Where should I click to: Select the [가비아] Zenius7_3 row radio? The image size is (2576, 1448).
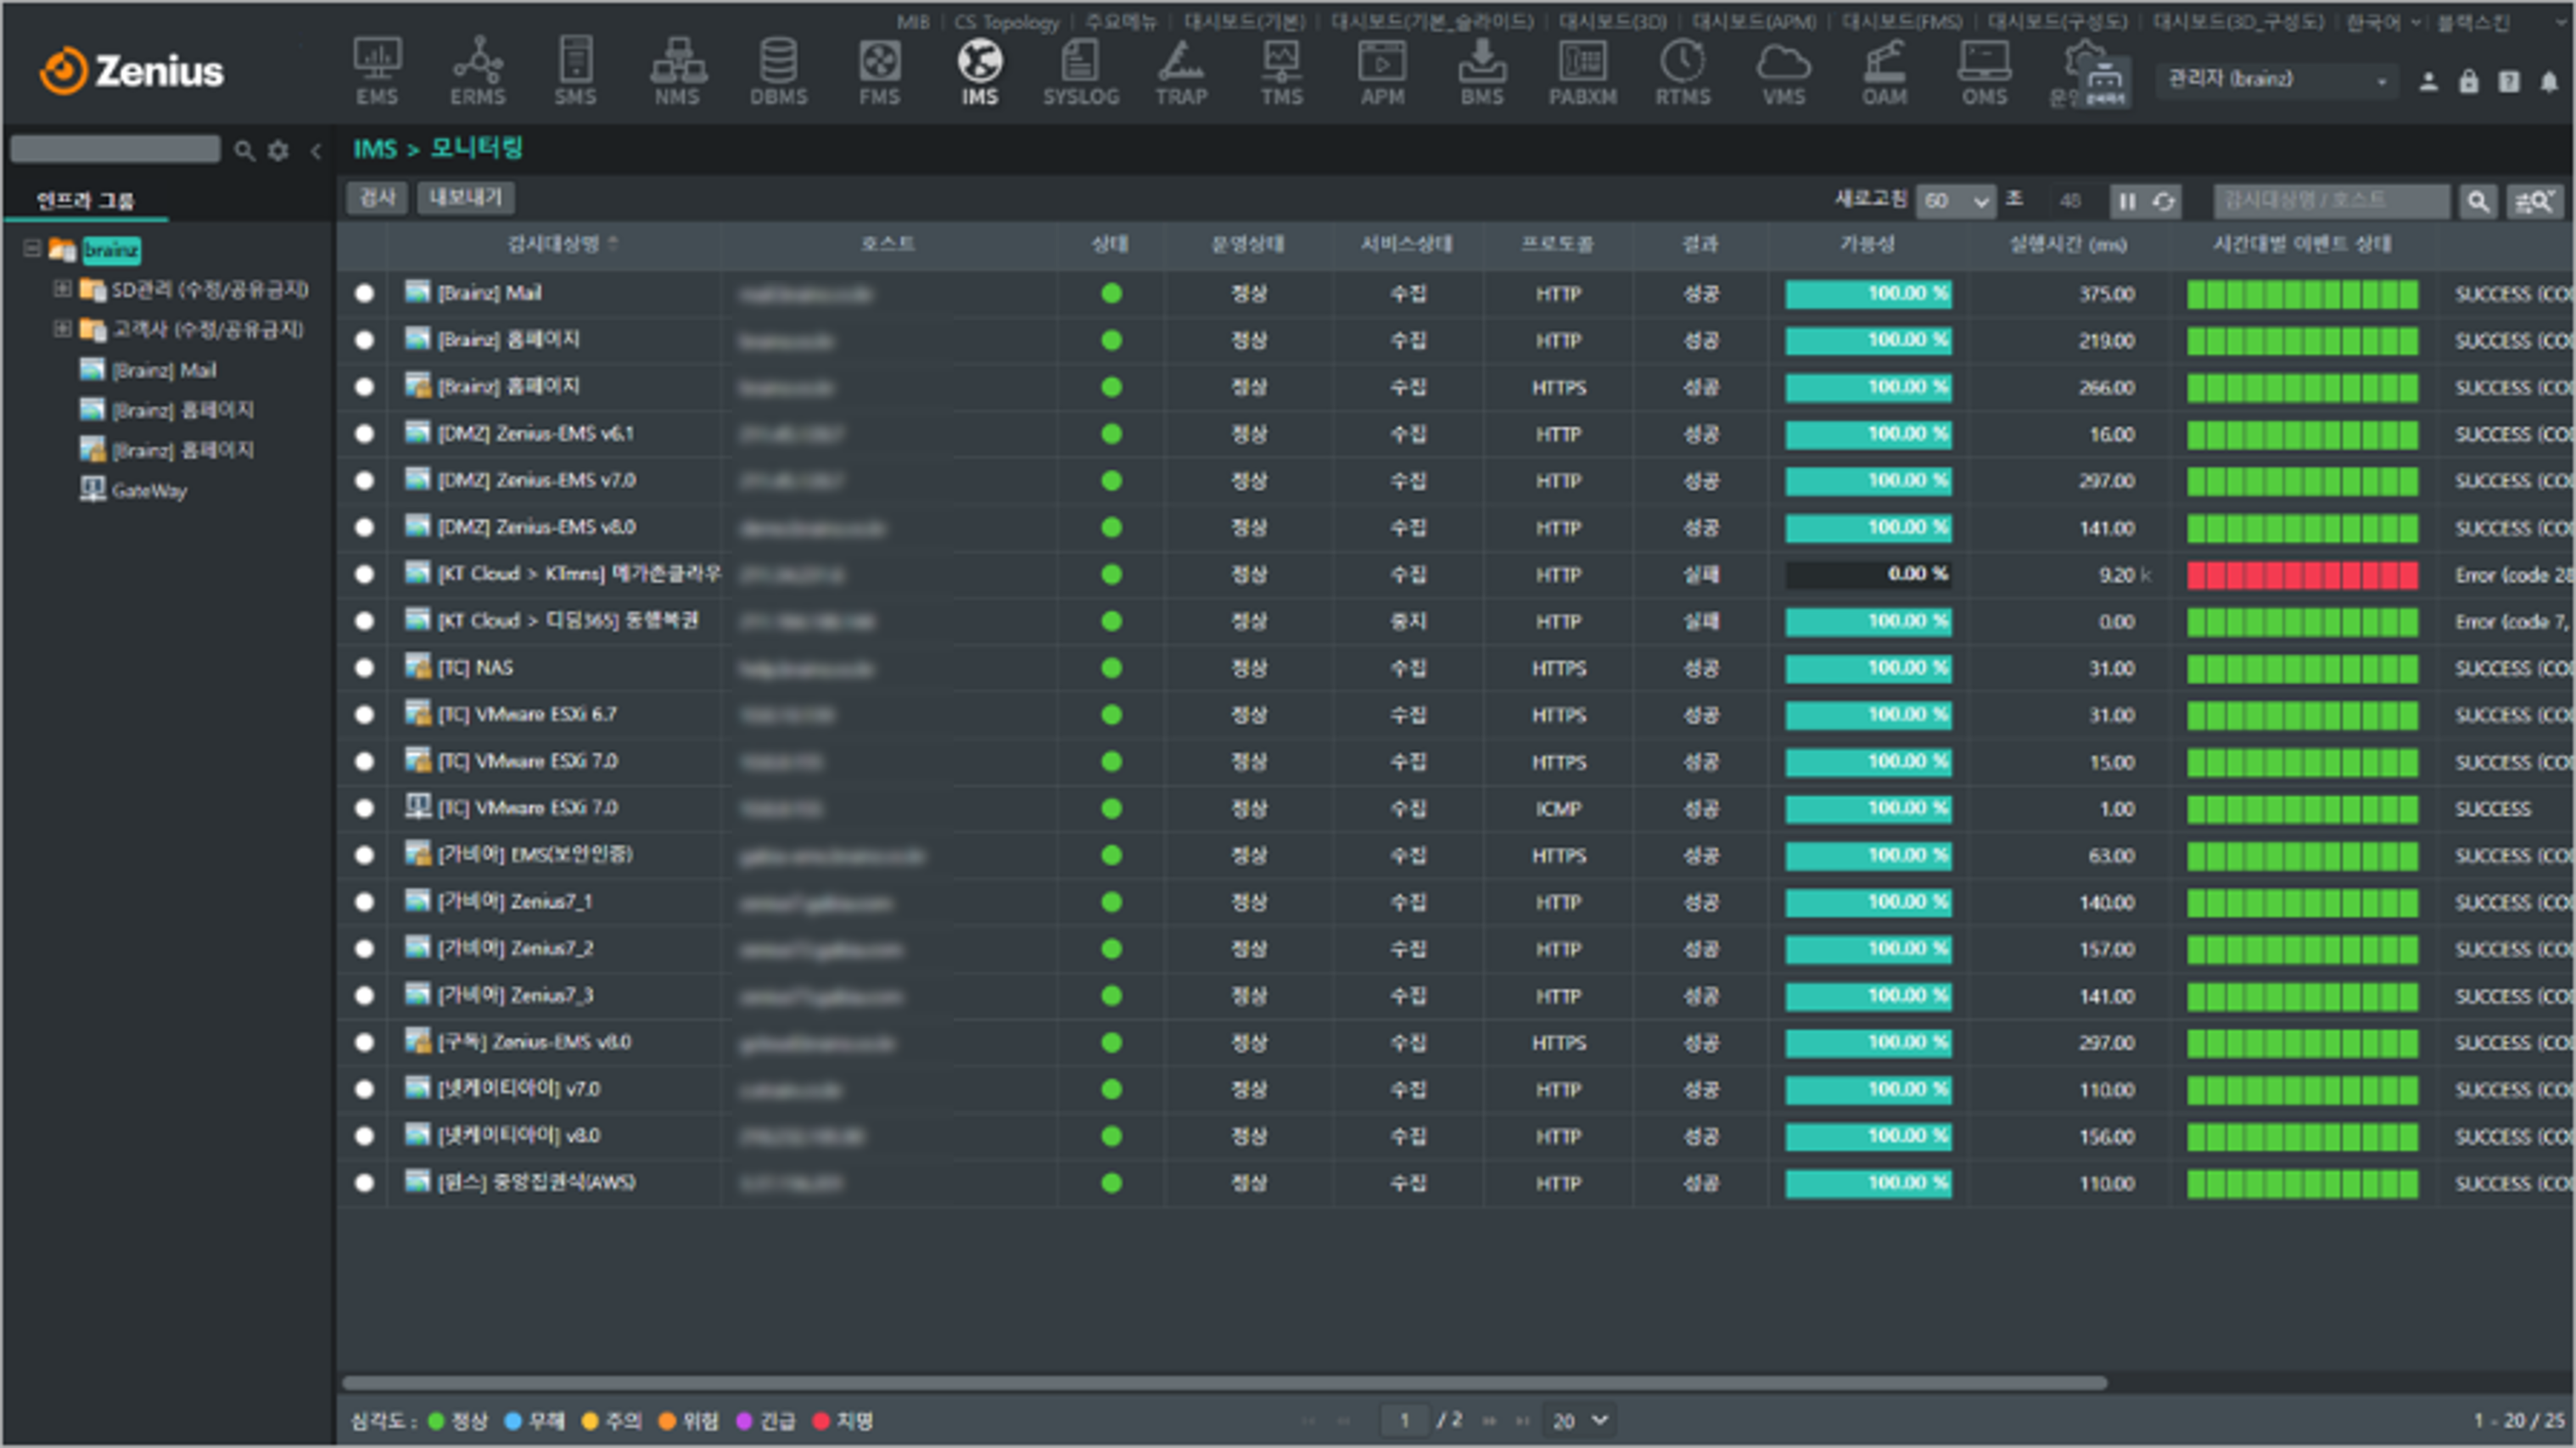[x=364, y=995]
